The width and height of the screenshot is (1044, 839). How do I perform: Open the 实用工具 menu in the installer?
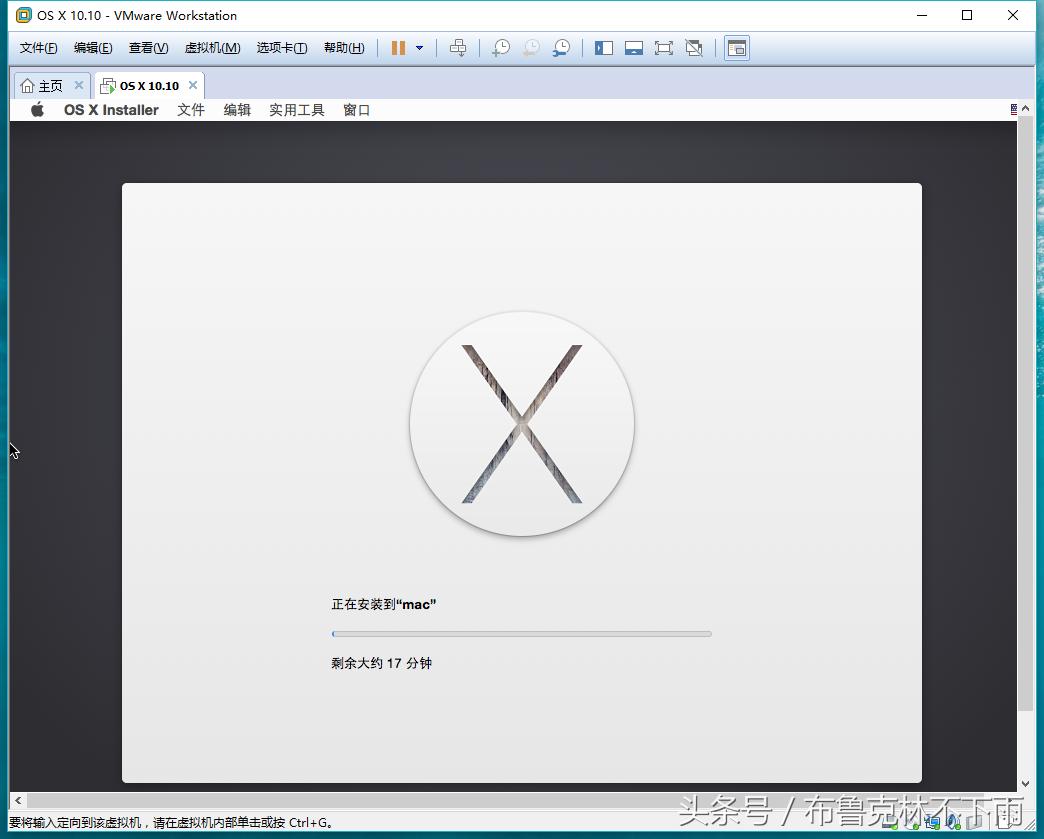pos(296,110)
